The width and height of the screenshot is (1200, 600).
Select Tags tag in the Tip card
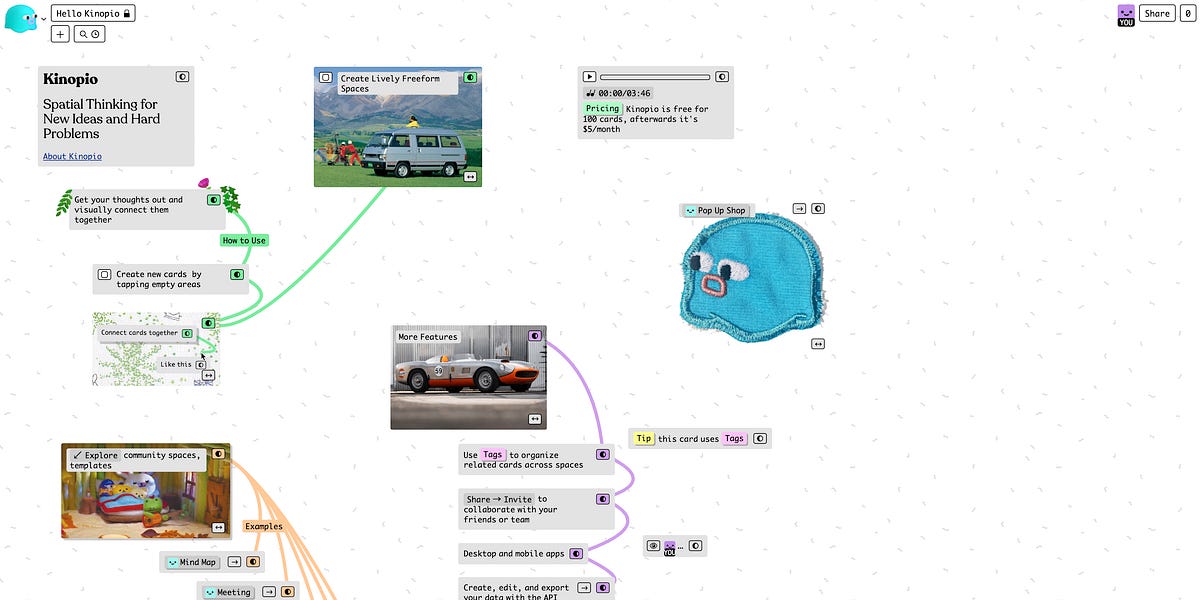coord(735,438)
